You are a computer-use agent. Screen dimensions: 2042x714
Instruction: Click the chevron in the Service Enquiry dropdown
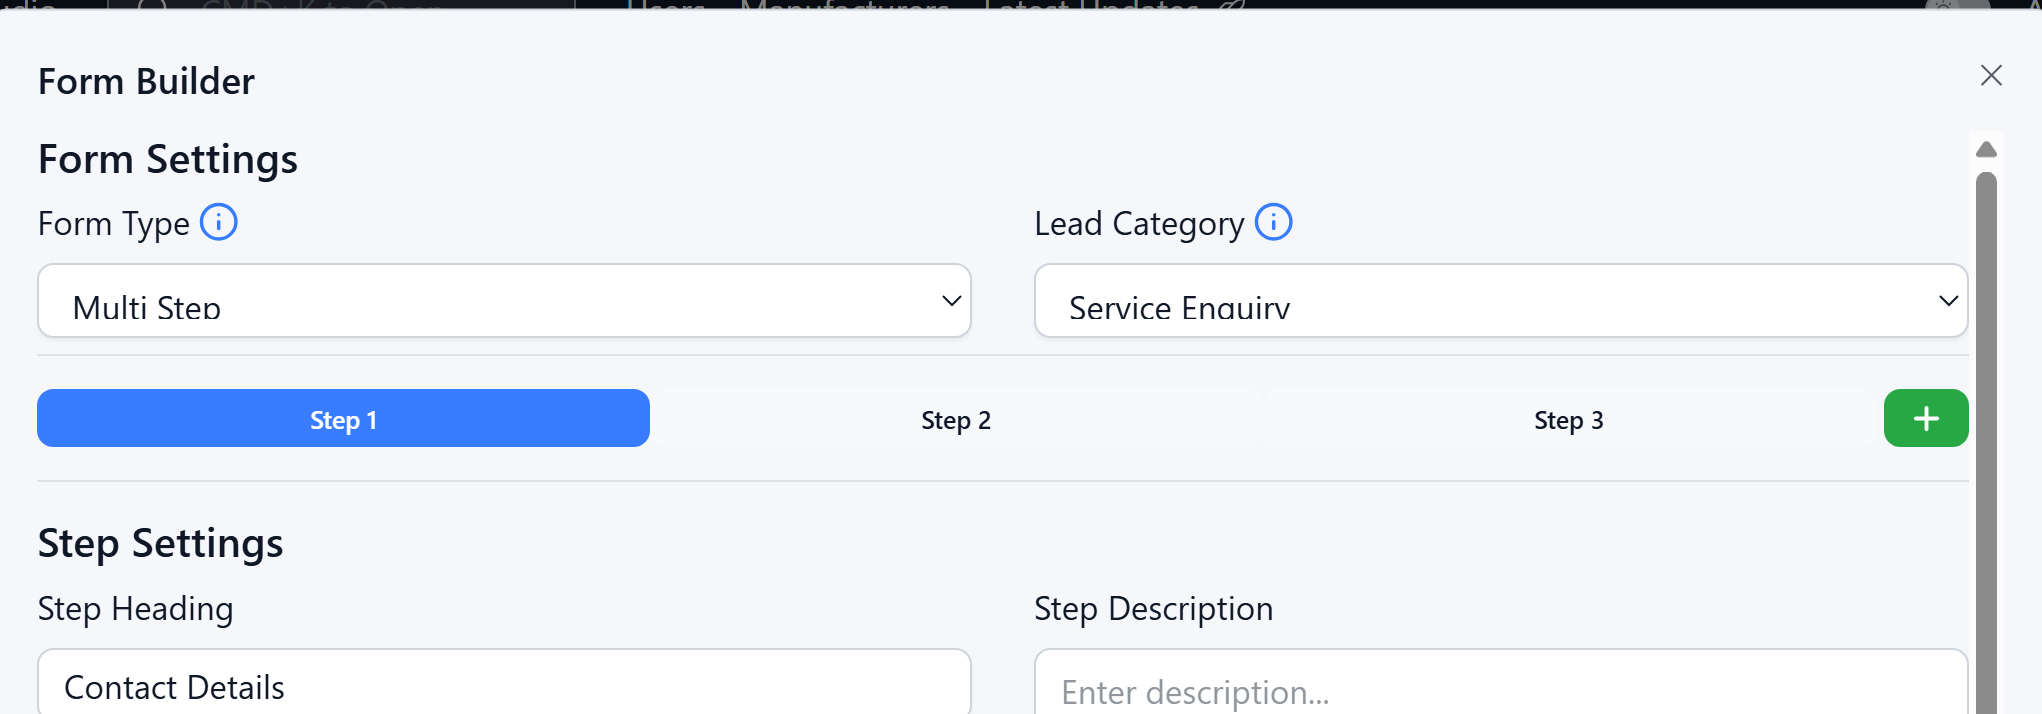pyautogui.click(x=1947, y=301)
